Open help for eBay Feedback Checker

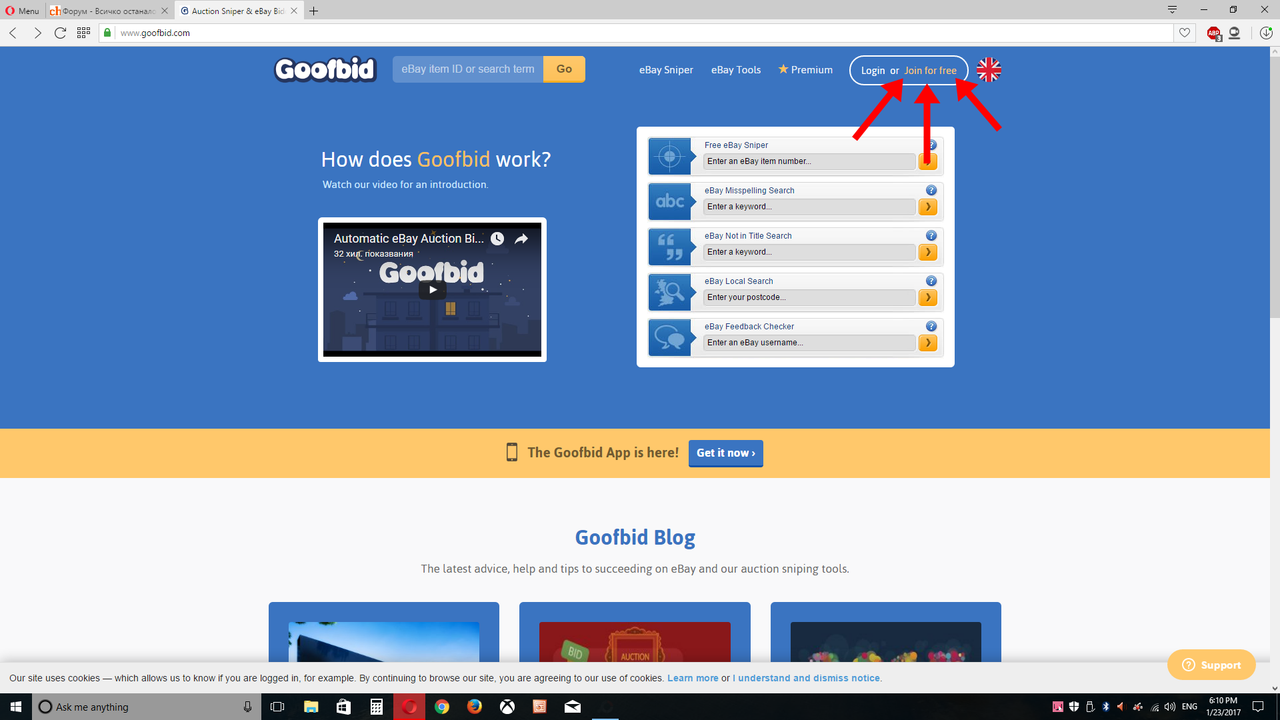931,326
